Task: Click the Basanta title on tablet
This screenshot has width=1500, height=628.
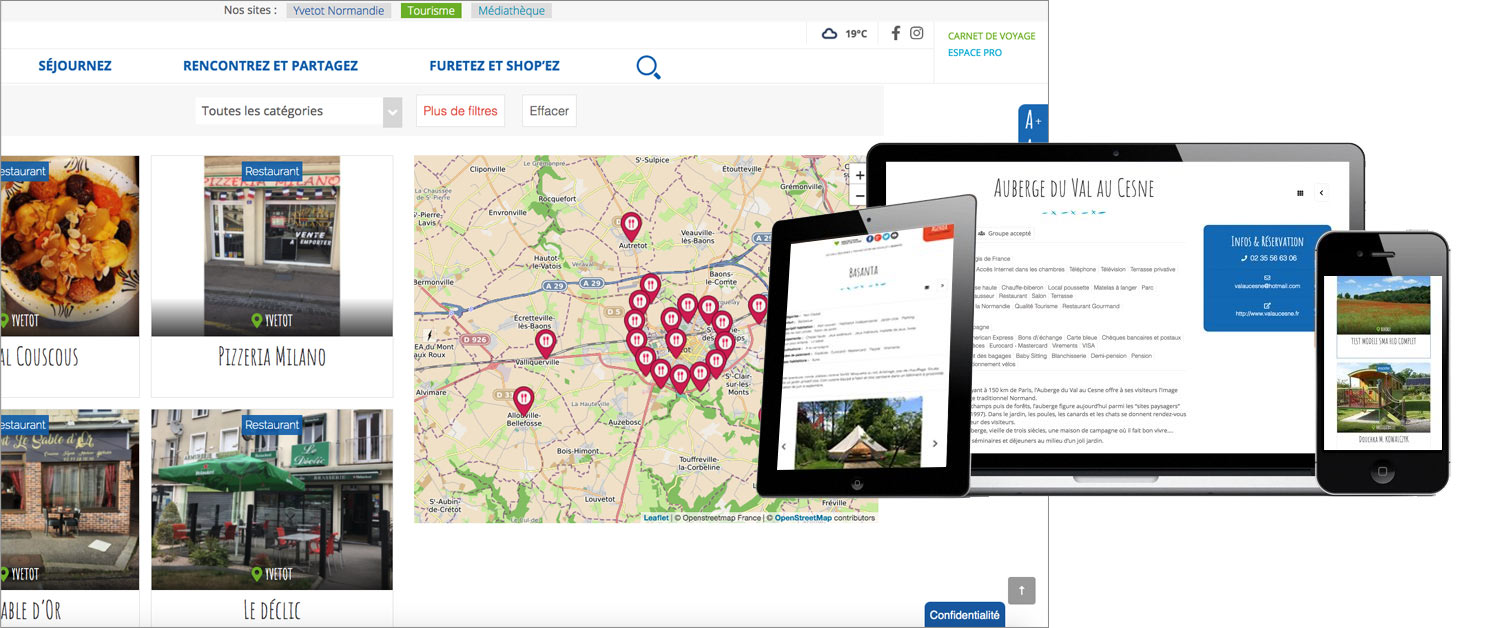Action: point(863,270)
